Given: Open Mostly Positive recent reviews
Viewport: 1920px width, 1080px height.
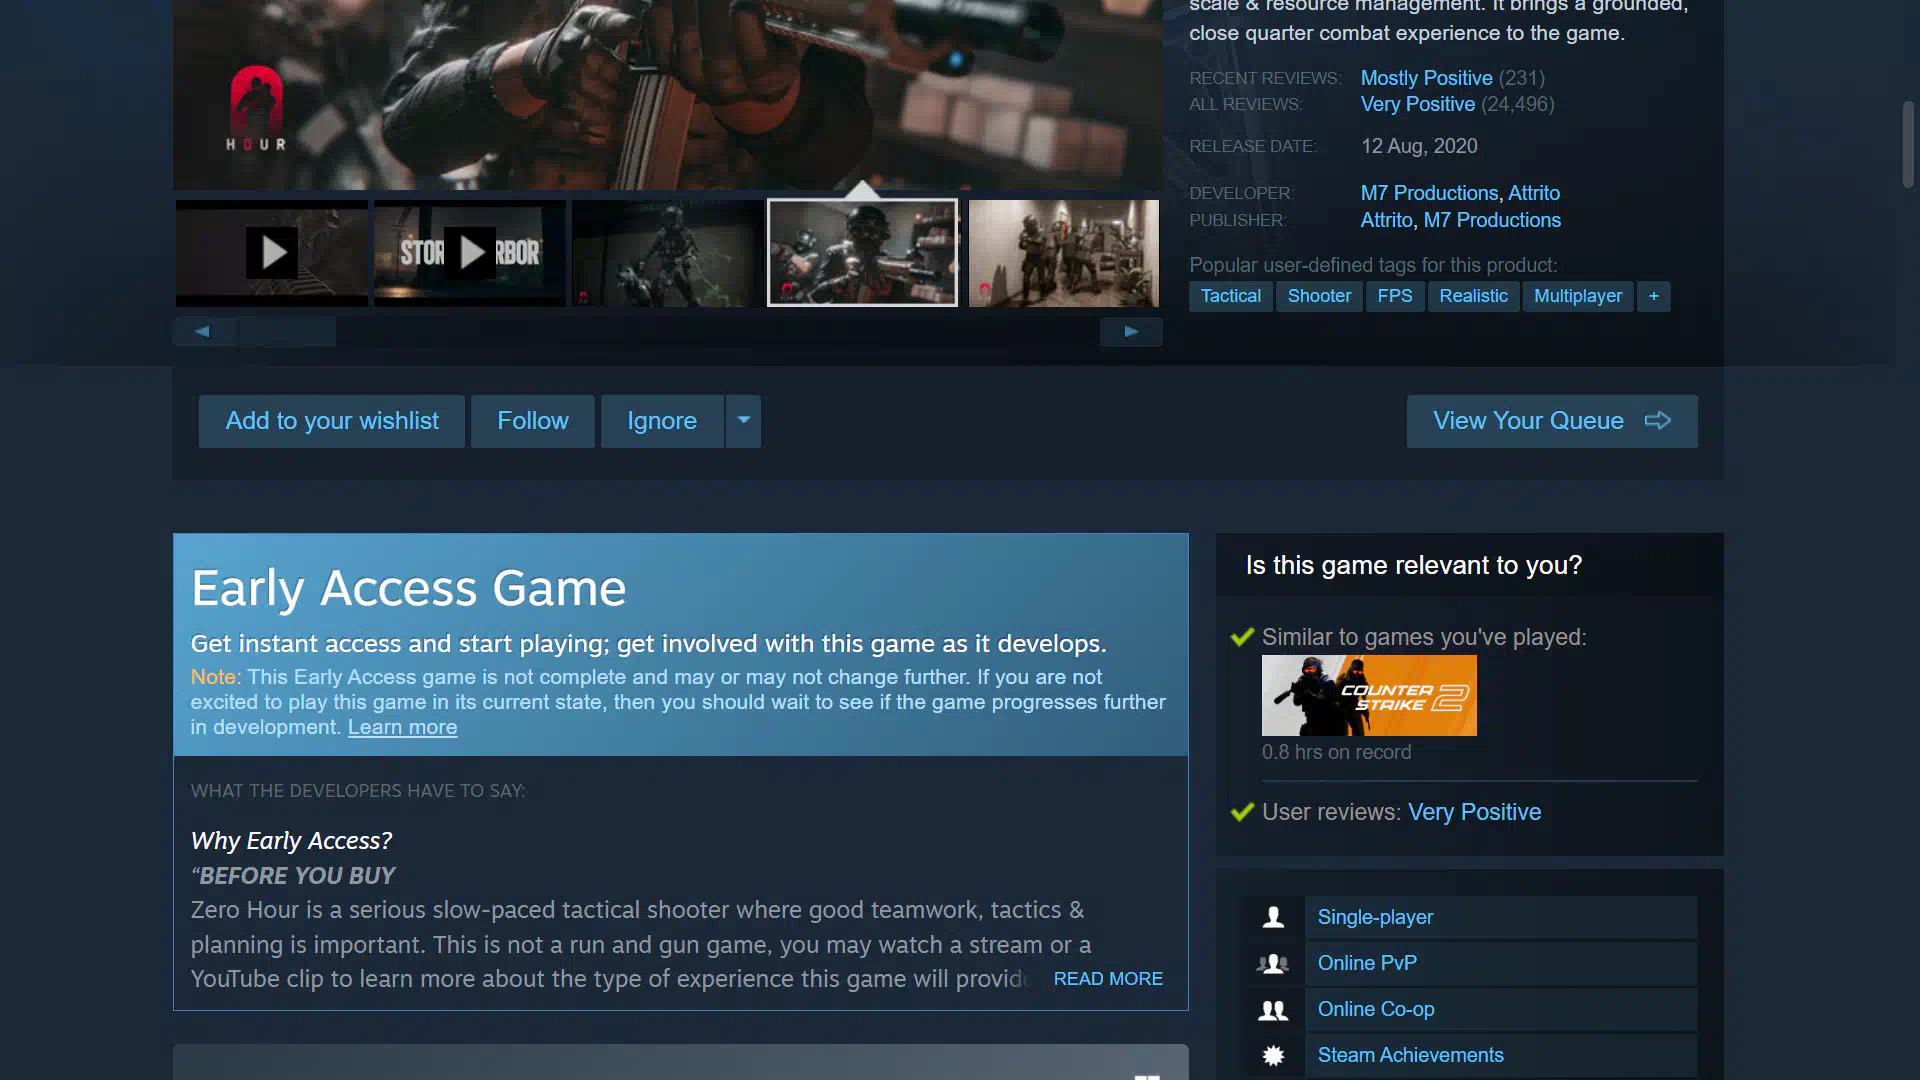Looking at the screenshot, I should tap(1426, 78).
